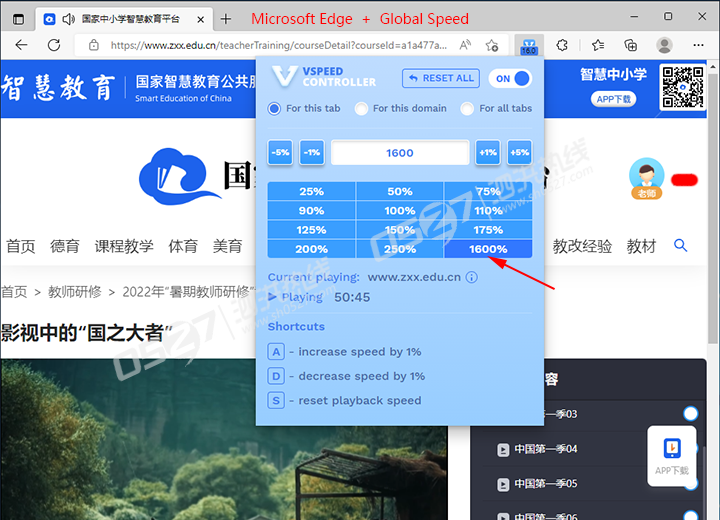The width and height of the screenshot is (720, 520).
Task: View site info lock icon
Action: click(94, 45)
